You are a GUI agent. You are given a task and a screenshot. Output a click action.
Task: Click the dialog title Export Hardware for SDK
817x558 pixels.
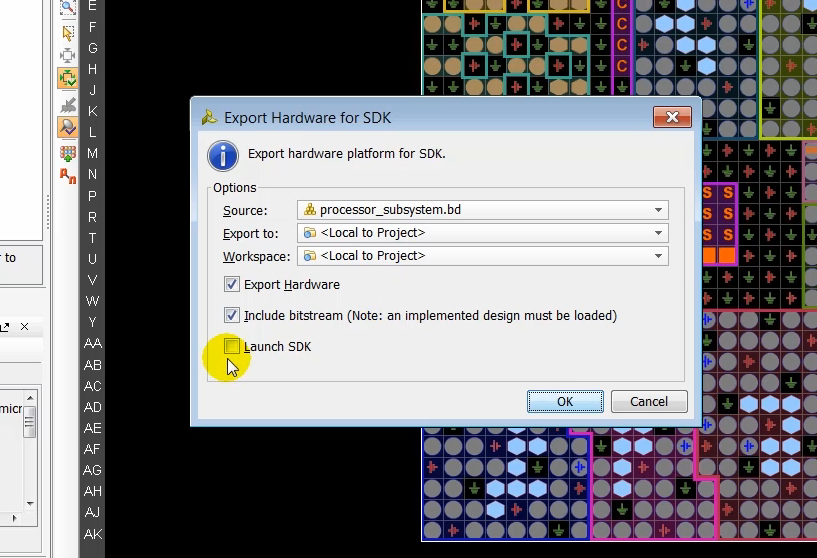[307, 118]
